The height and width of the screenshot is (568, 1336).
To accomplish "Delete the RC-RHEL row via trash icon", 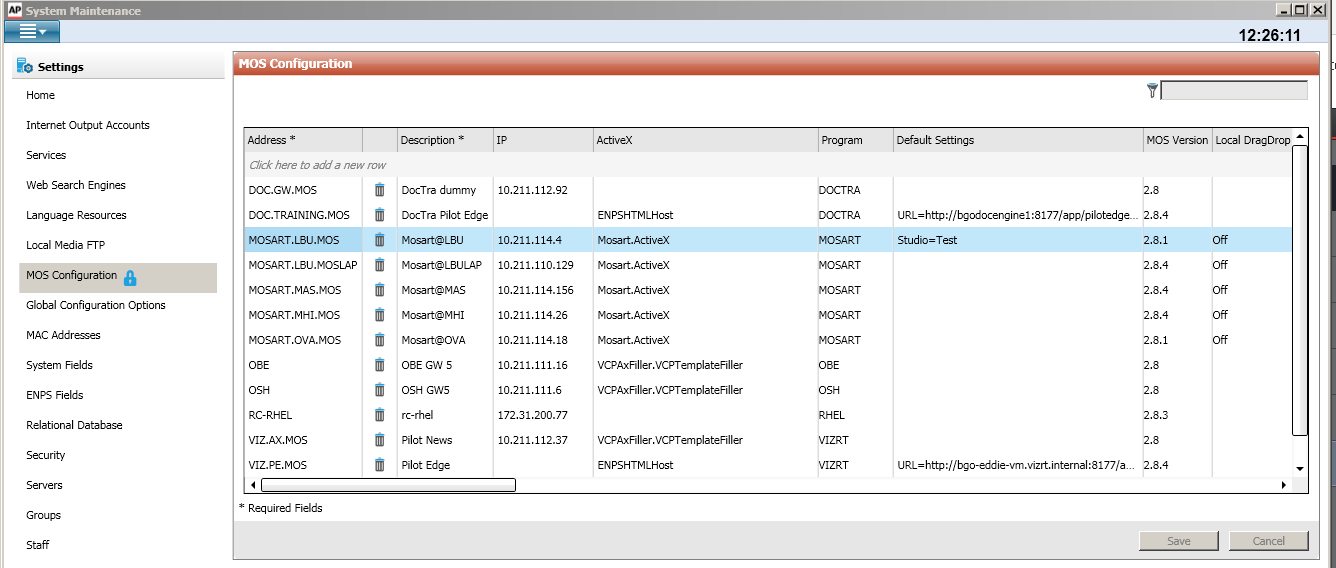I will [x=379, y=415].
